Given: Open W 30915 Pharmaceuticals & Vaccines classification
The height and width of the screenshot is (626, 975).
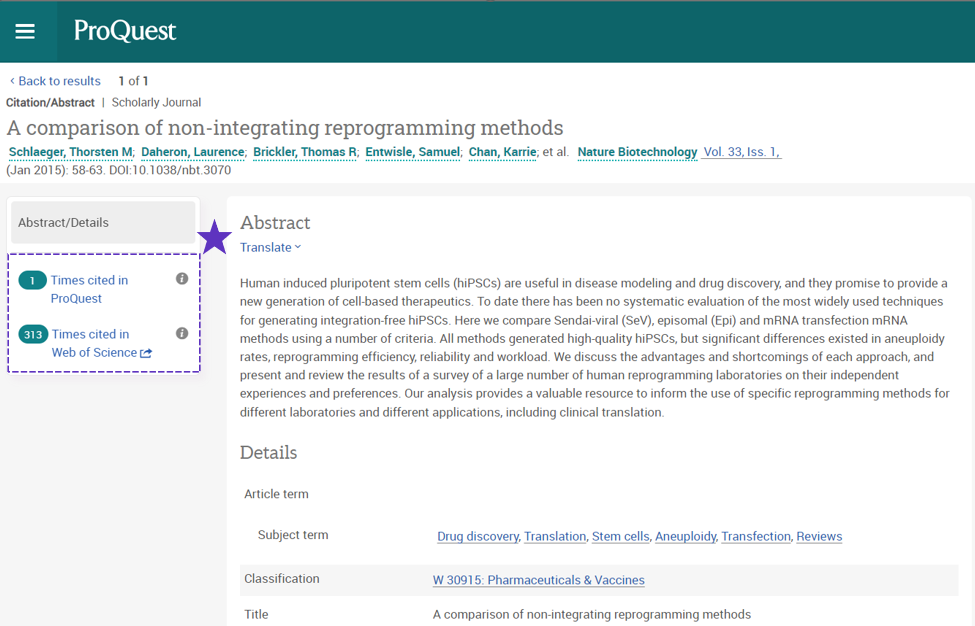Looking at the screenshot, I should tap(538, 580).
